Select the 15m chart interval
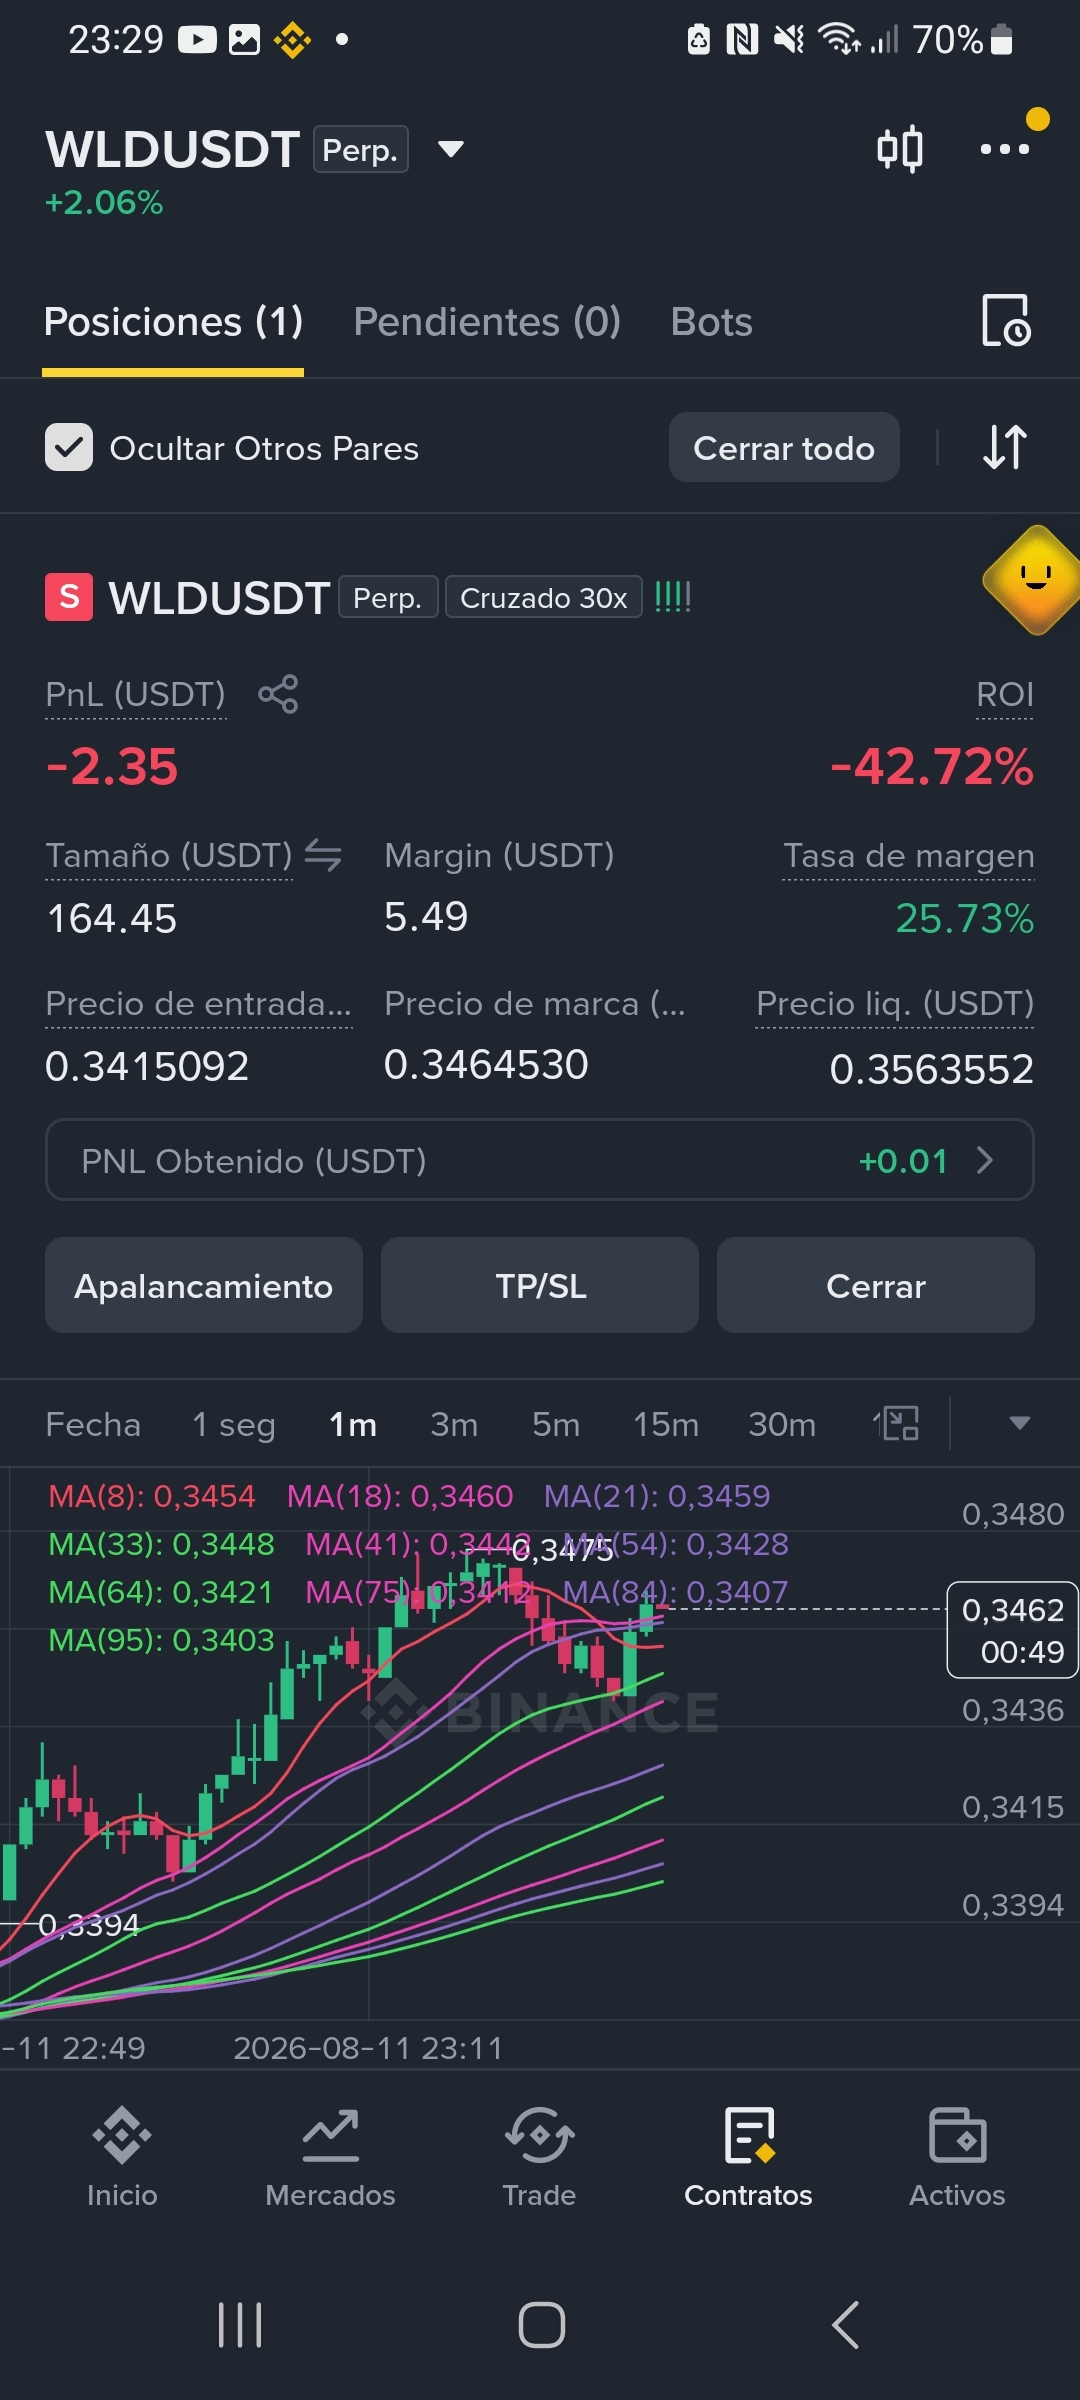Viewport: 1080px width, 2400px height. [x=666, y=1424]
